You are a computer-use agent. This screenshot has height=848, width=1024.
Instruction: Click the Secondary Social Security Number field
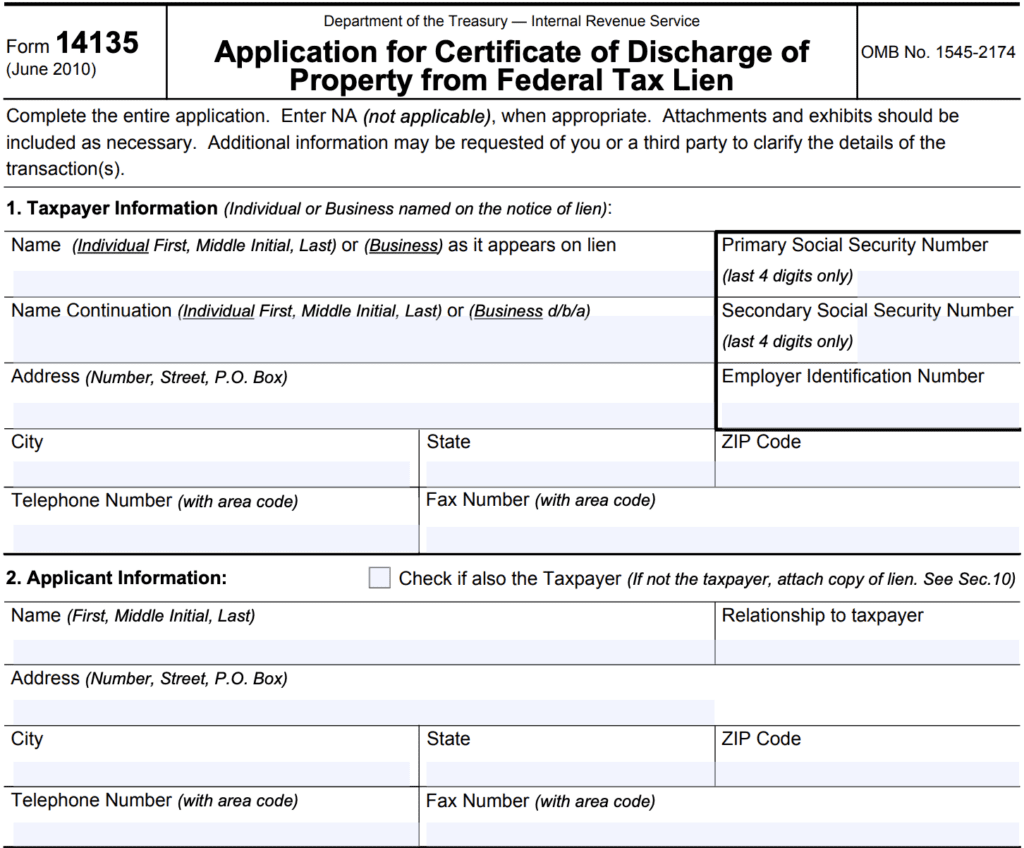click(938, 344)
